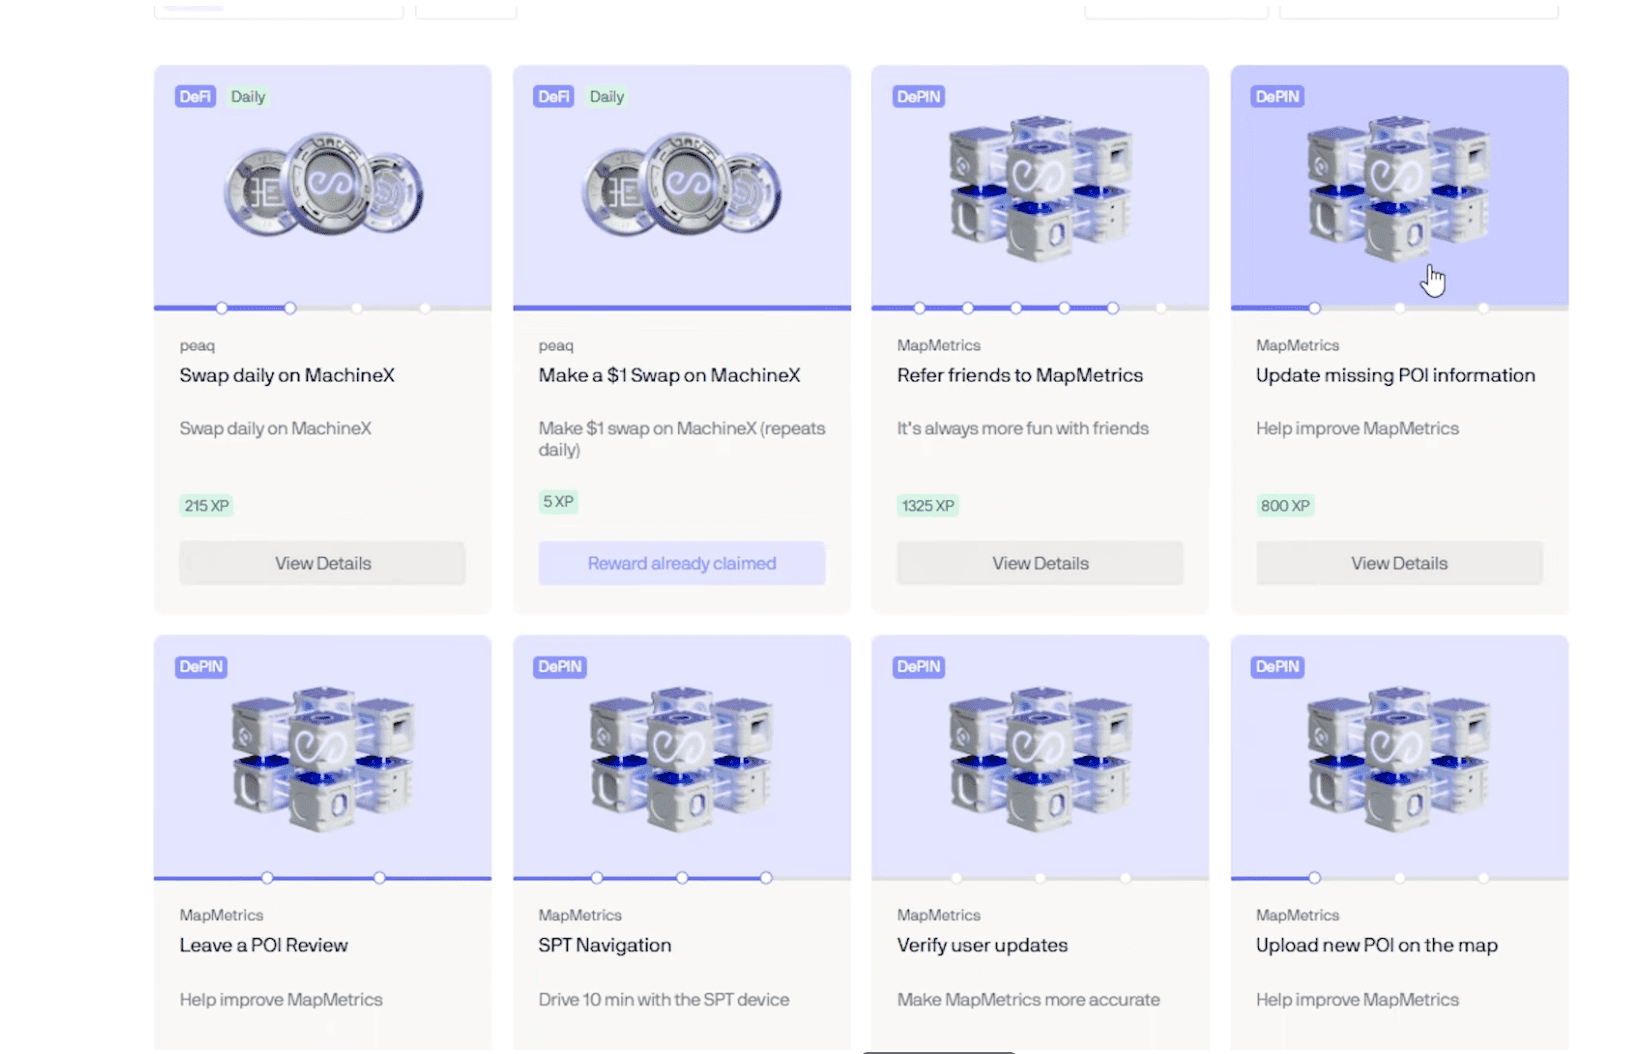Click cubes icon on Update missing POI card
This screenshot has height=1054, width=1646.
(x=1399, y=188)
